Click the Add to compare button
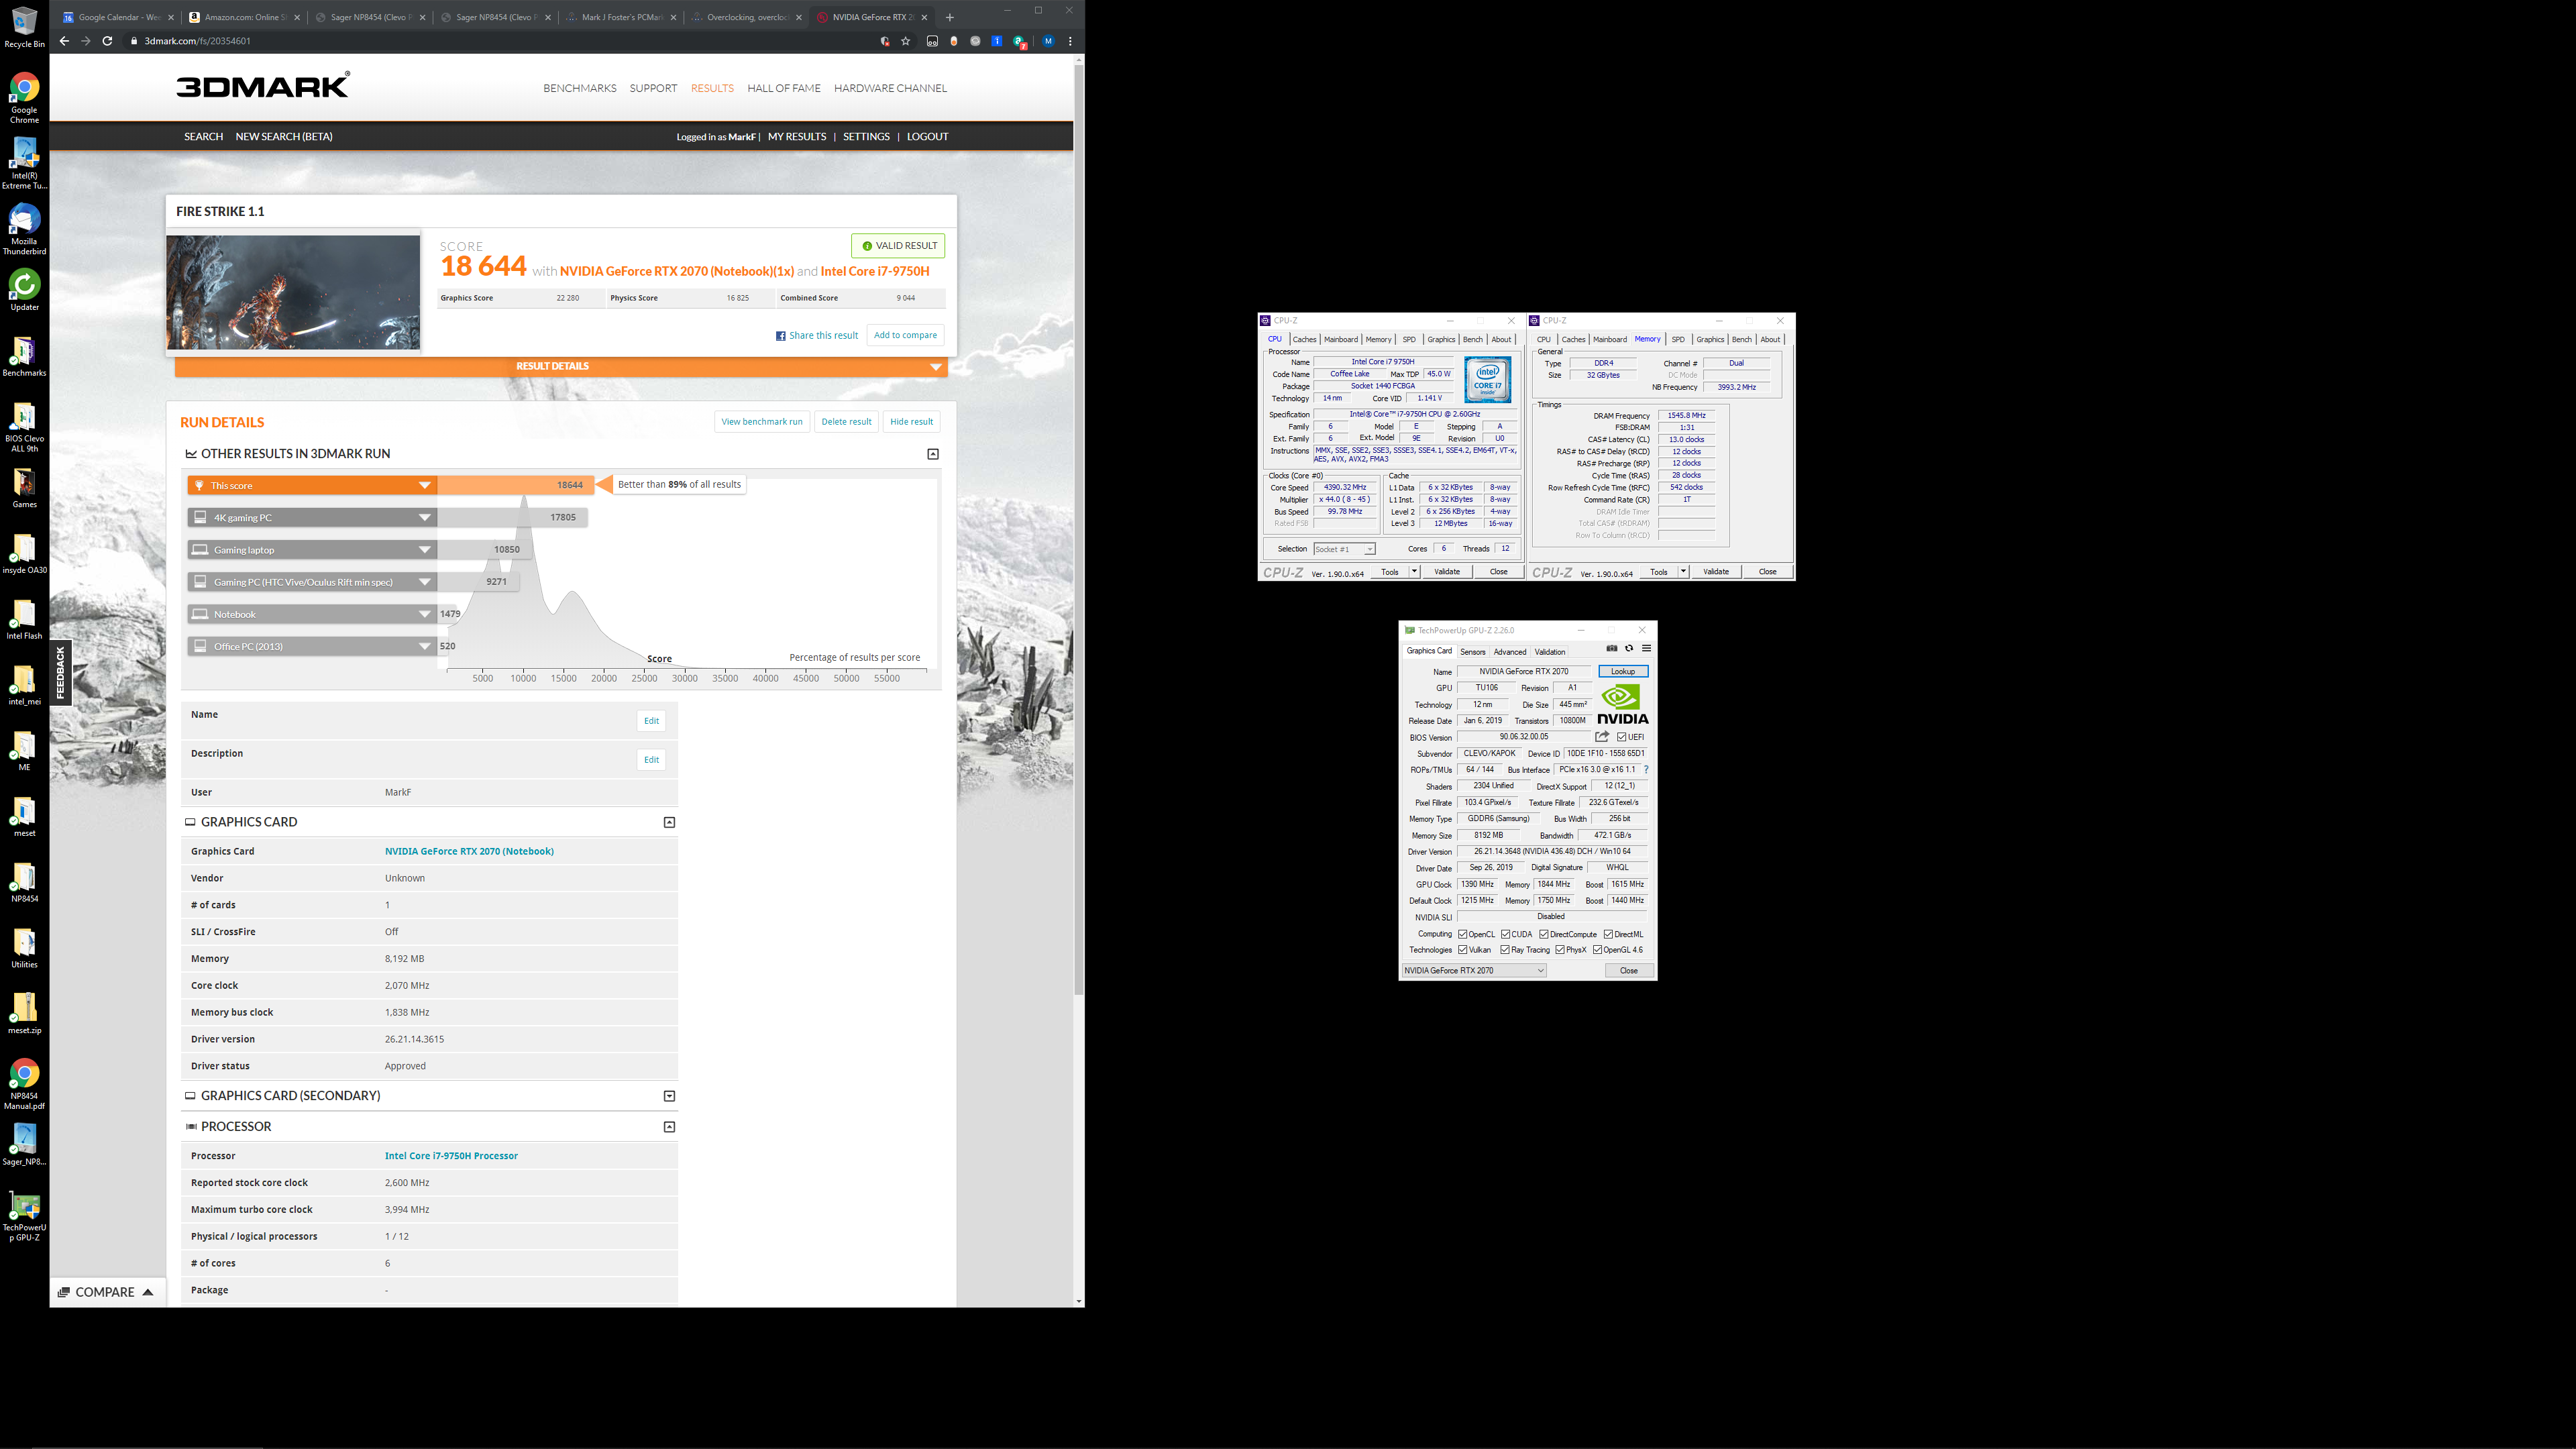 pos(905,335)
